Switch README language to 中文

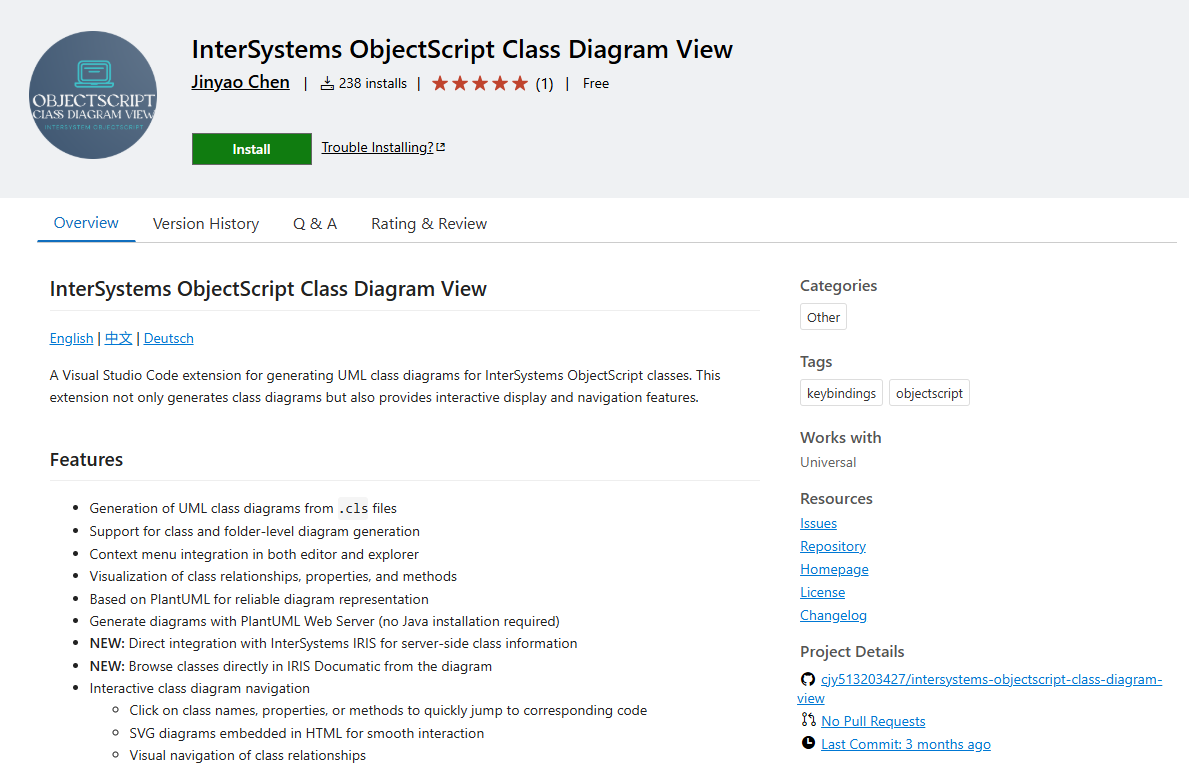coord(118,339)
